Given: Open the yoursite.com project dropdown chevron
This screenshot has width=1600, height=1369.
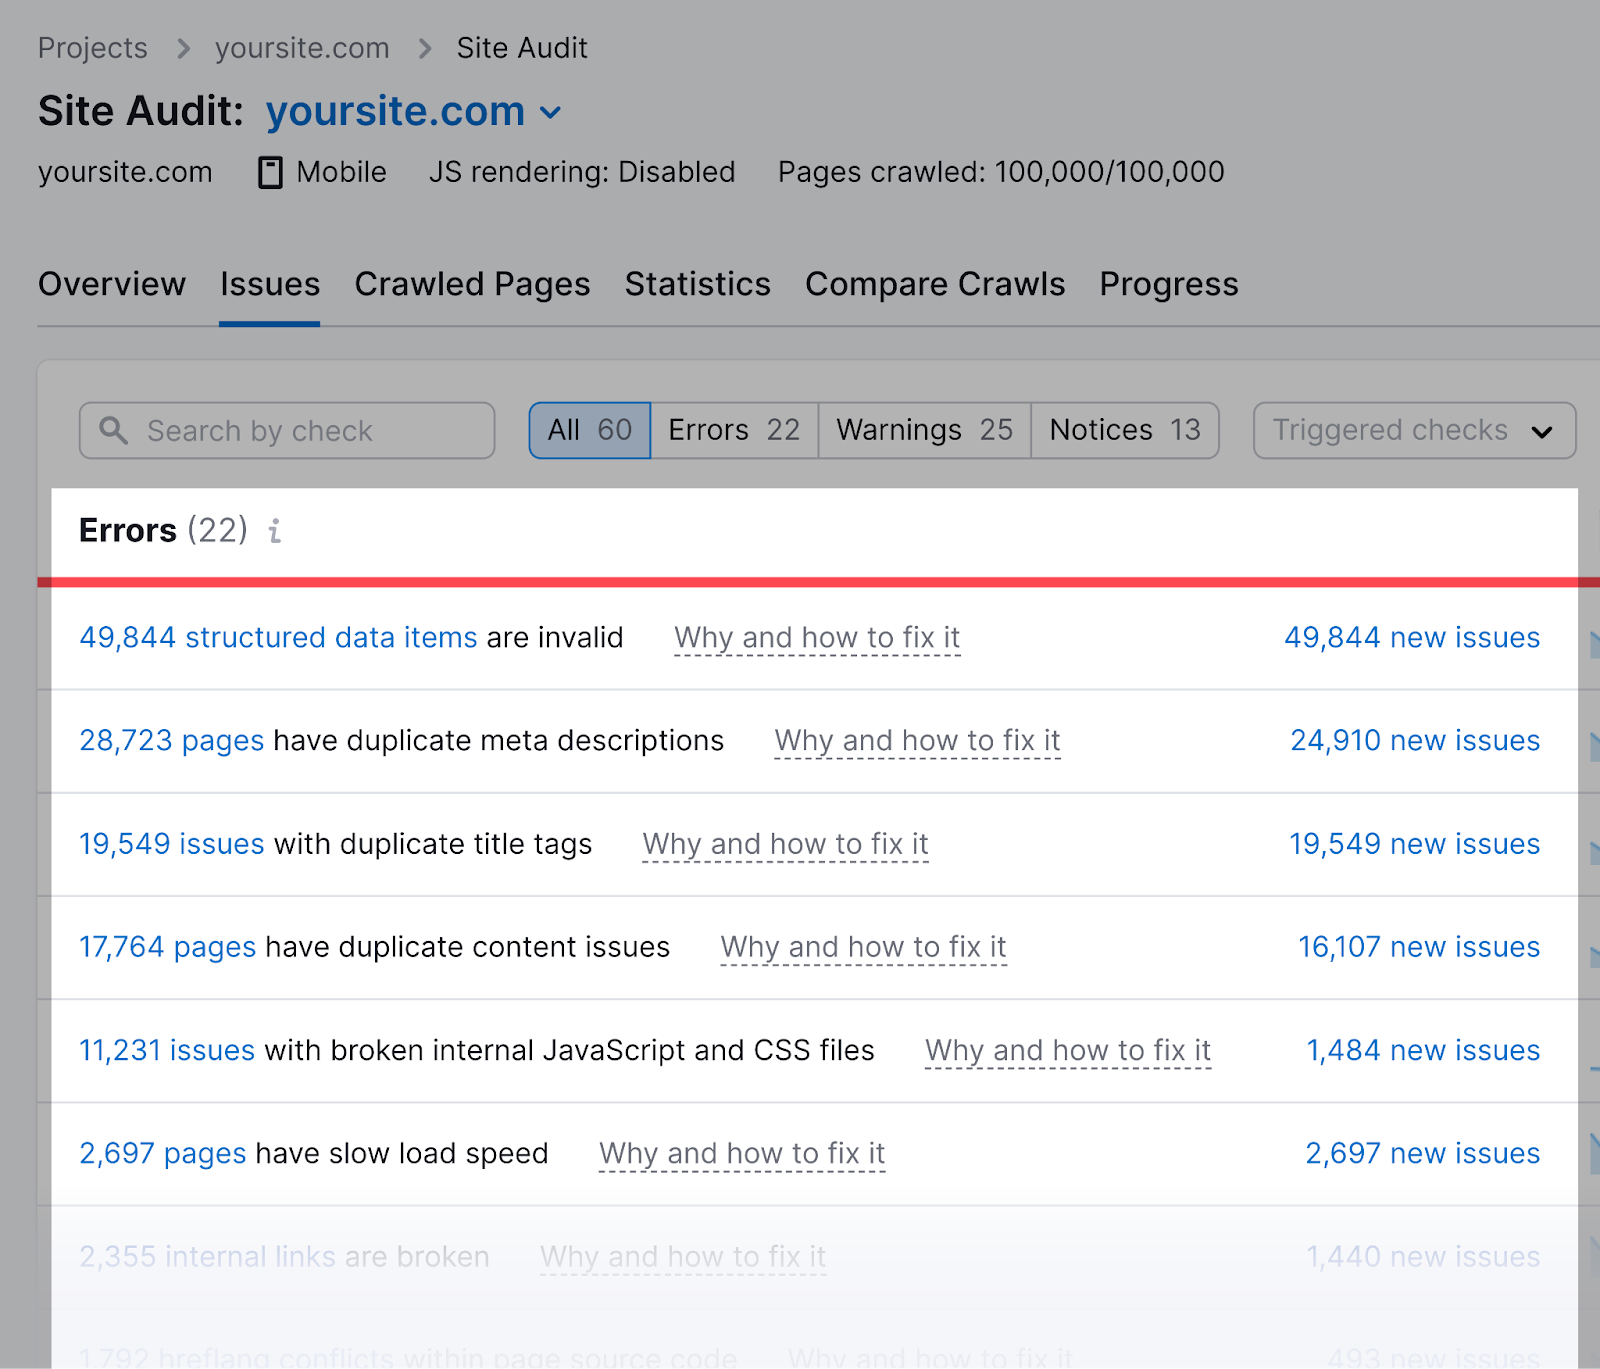Looking at the screenshot, I should [550, 113].
